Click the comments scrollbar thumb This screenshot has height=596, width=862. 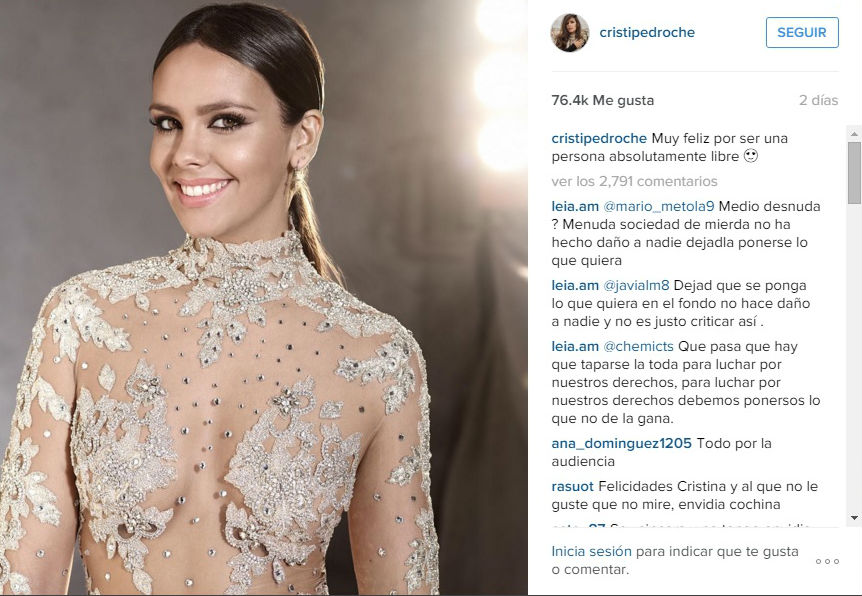click(854, 173)
